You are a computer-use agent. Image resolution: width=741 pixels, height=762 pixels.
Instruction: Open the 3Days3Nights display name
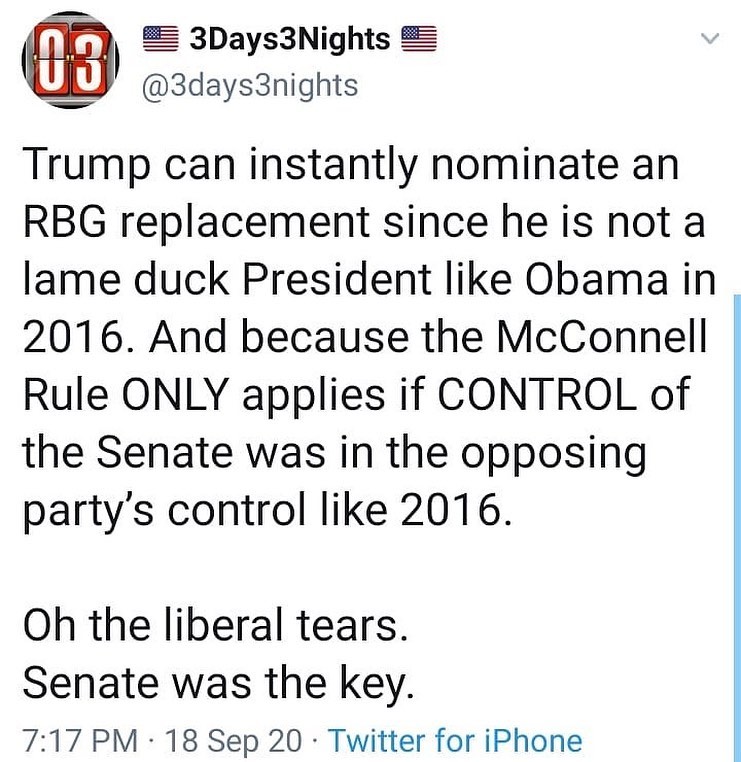[x=290, y=39]
